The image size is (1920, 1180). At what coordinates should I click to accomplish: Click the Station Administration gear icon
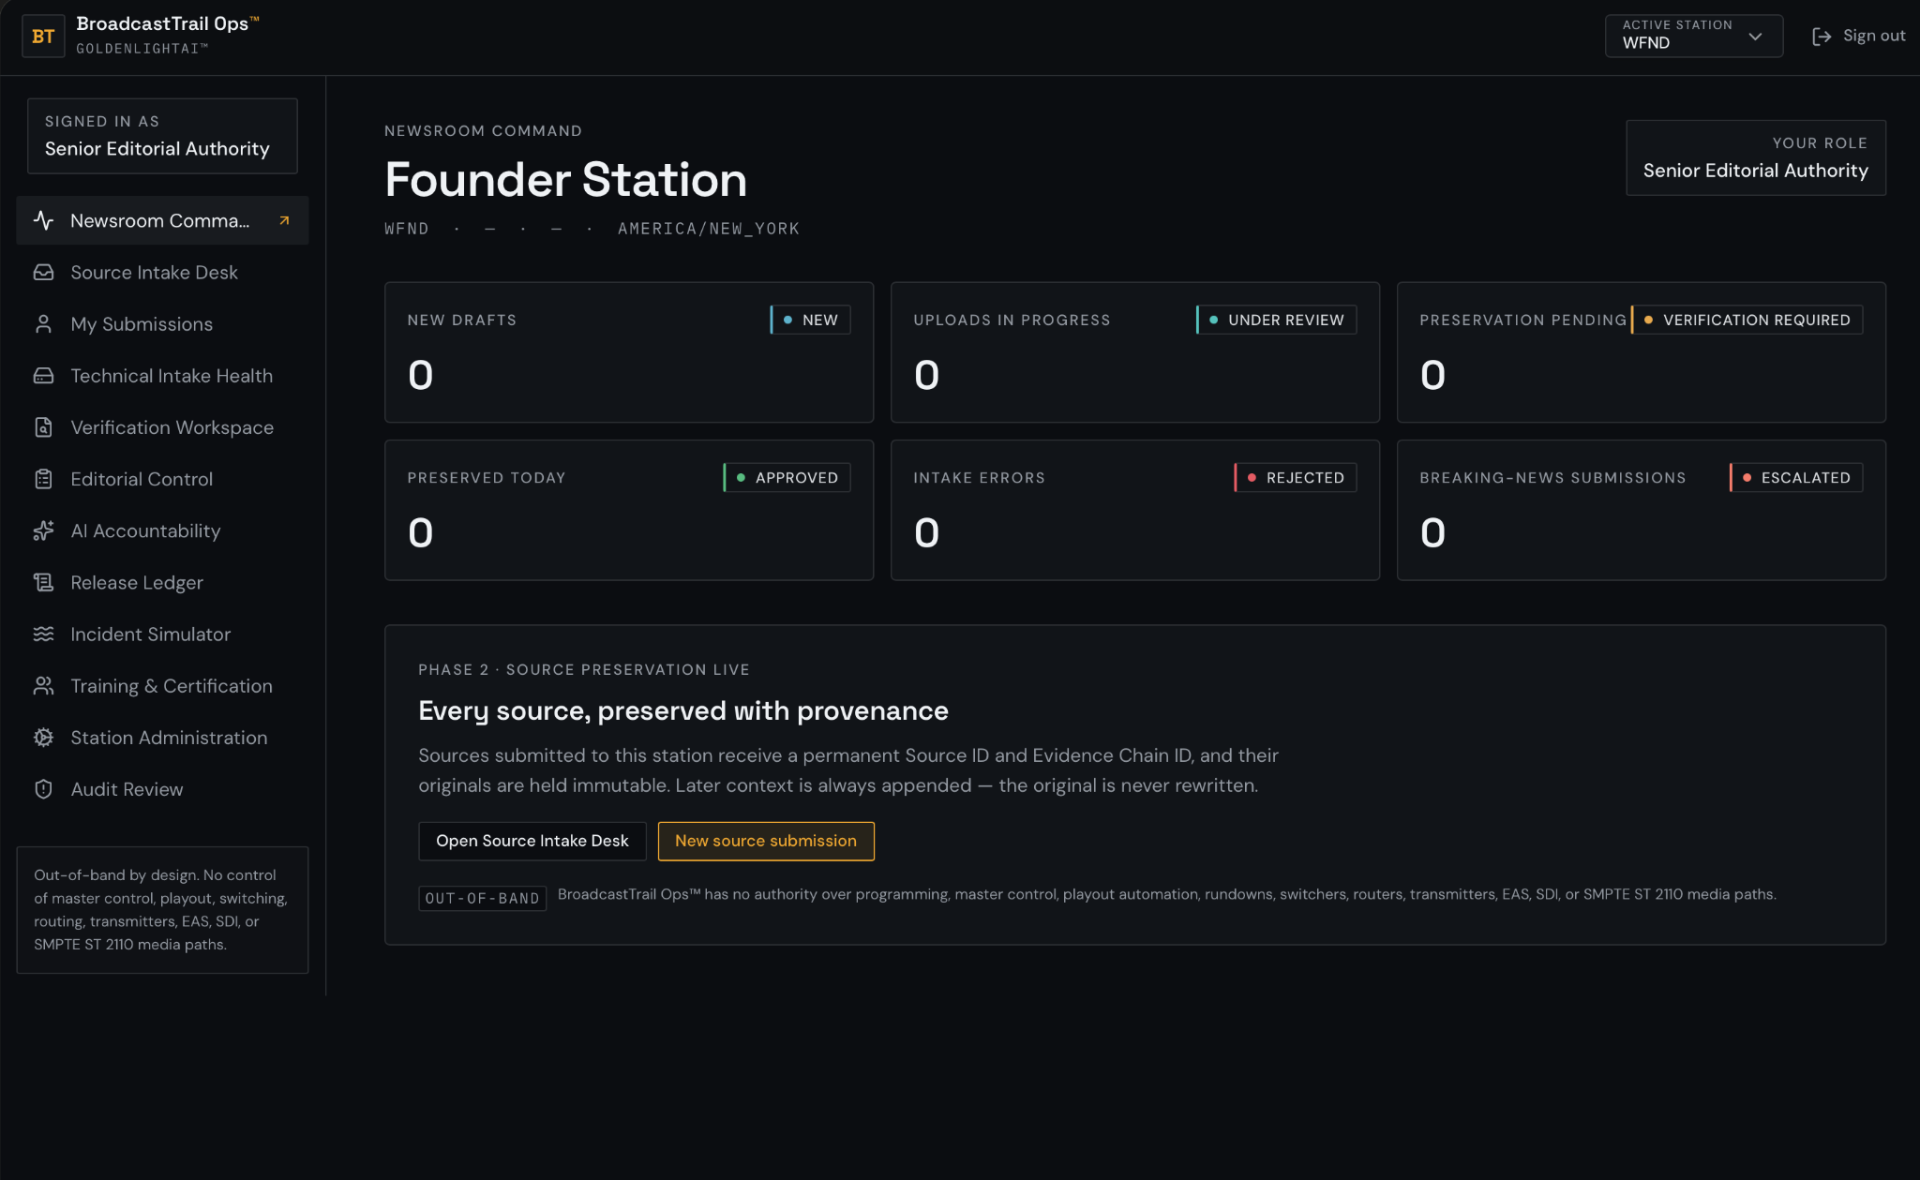[x=43, y=737]
